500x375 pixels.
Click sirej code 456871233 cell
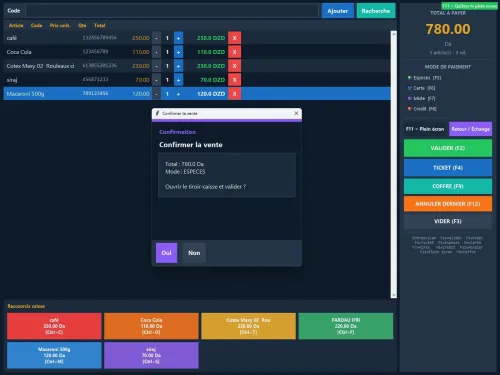pyautogui.click(x=95, y=79)
